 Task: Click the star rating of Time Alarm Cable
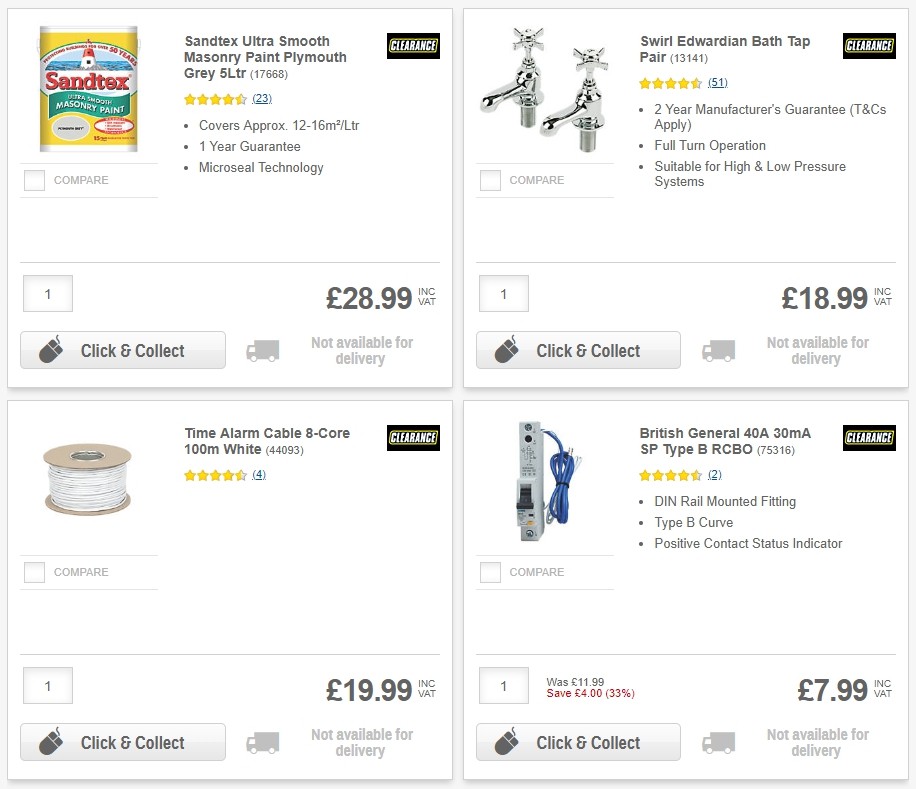[215, 475]
